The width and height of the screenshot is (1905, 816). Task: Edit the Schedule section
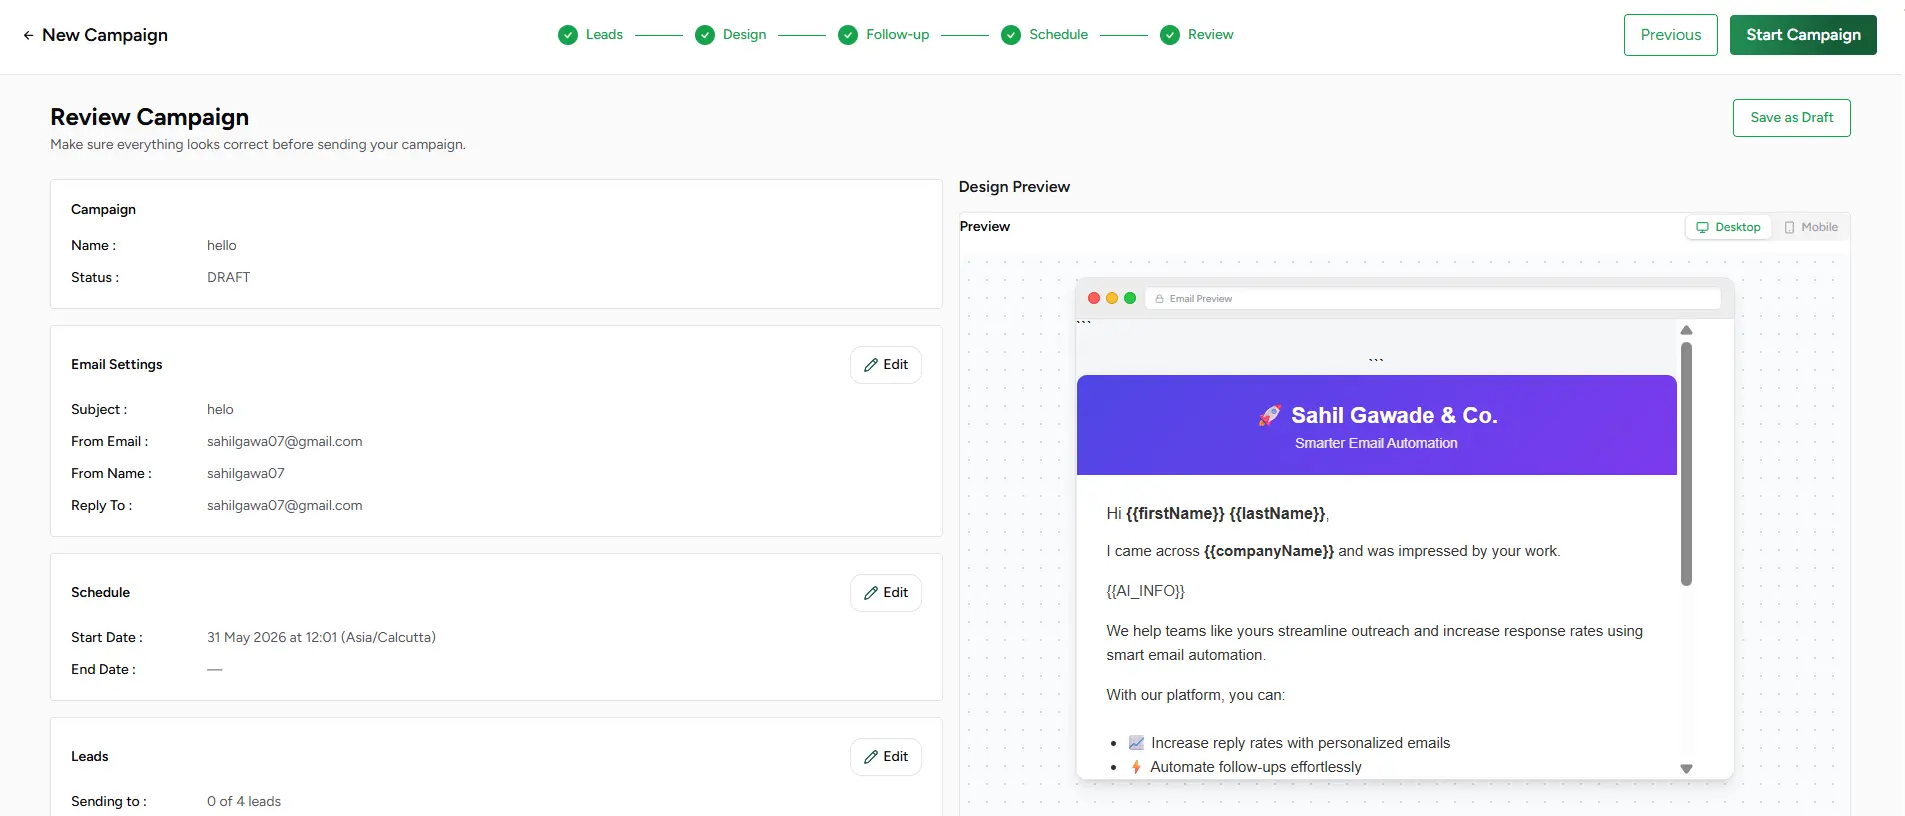tap(886, 593)
